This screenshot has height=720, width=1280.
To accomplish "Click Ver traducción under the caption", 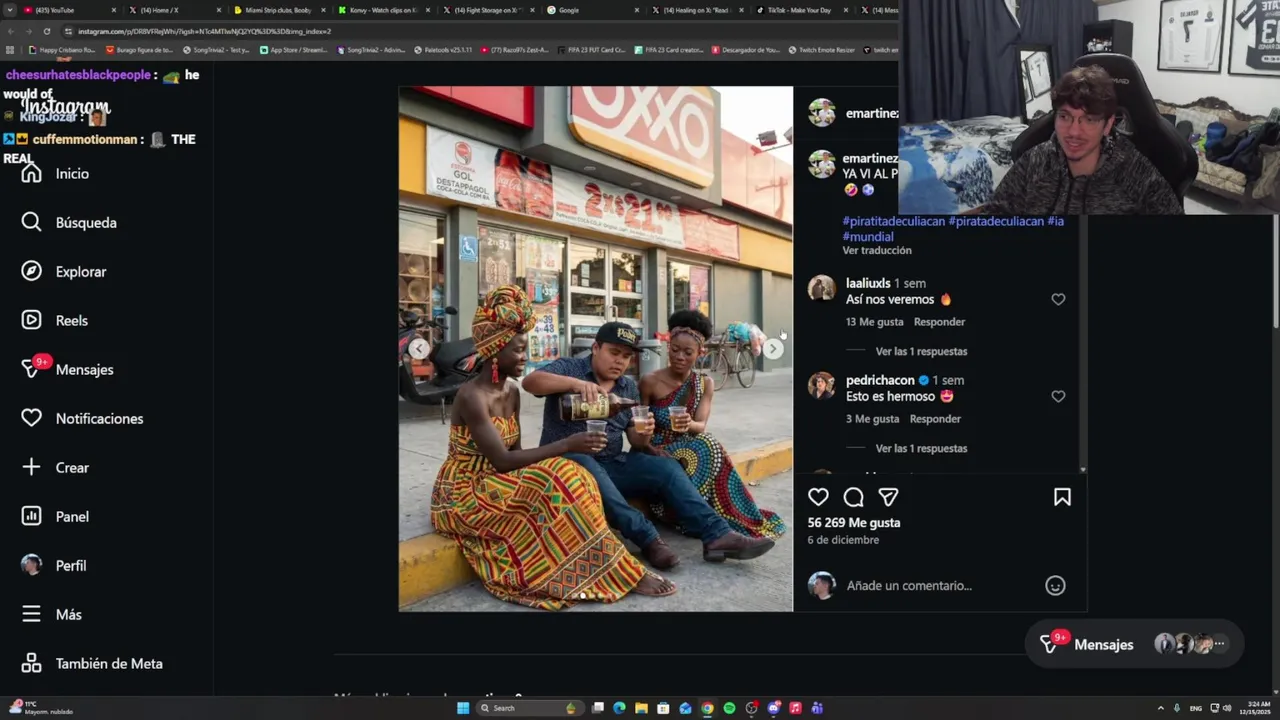I will [x=877, y=251].
